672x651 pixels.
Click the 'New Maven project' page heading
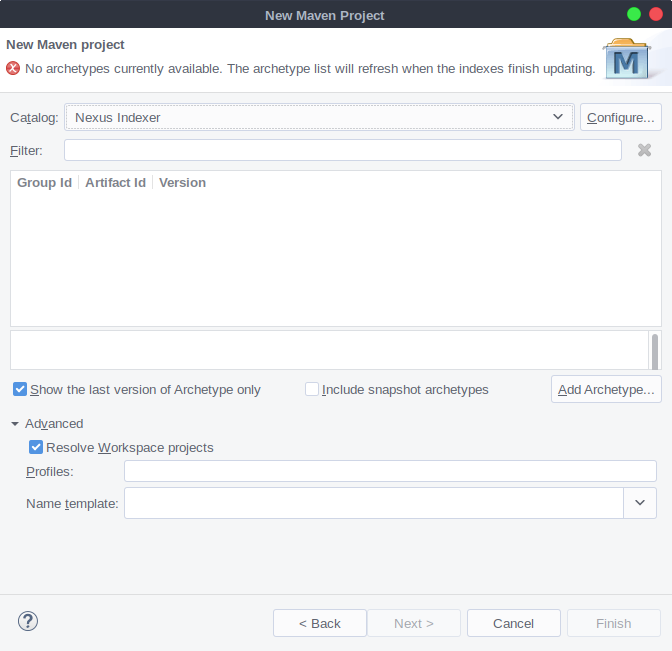[x=65, y=45]
